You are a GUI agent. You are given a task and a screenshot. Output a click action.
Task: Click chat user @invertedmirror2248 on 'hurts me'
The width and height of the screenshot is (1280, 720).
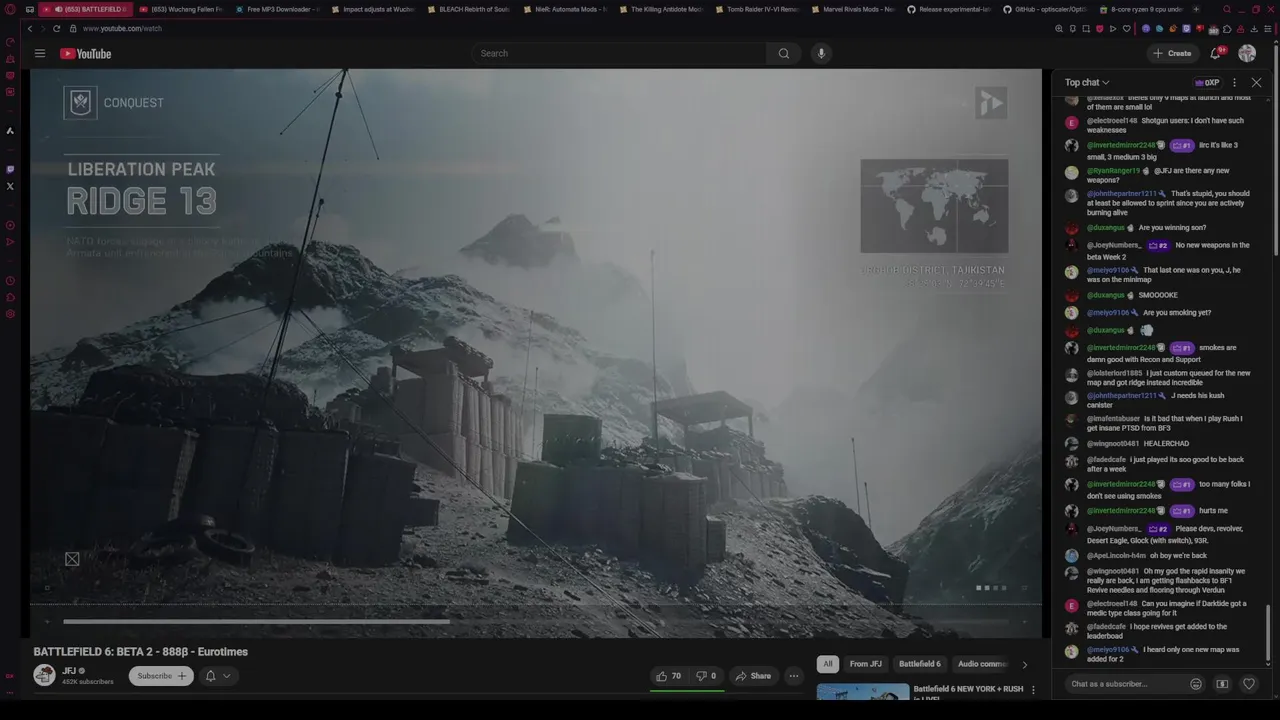coord(1121,511)
